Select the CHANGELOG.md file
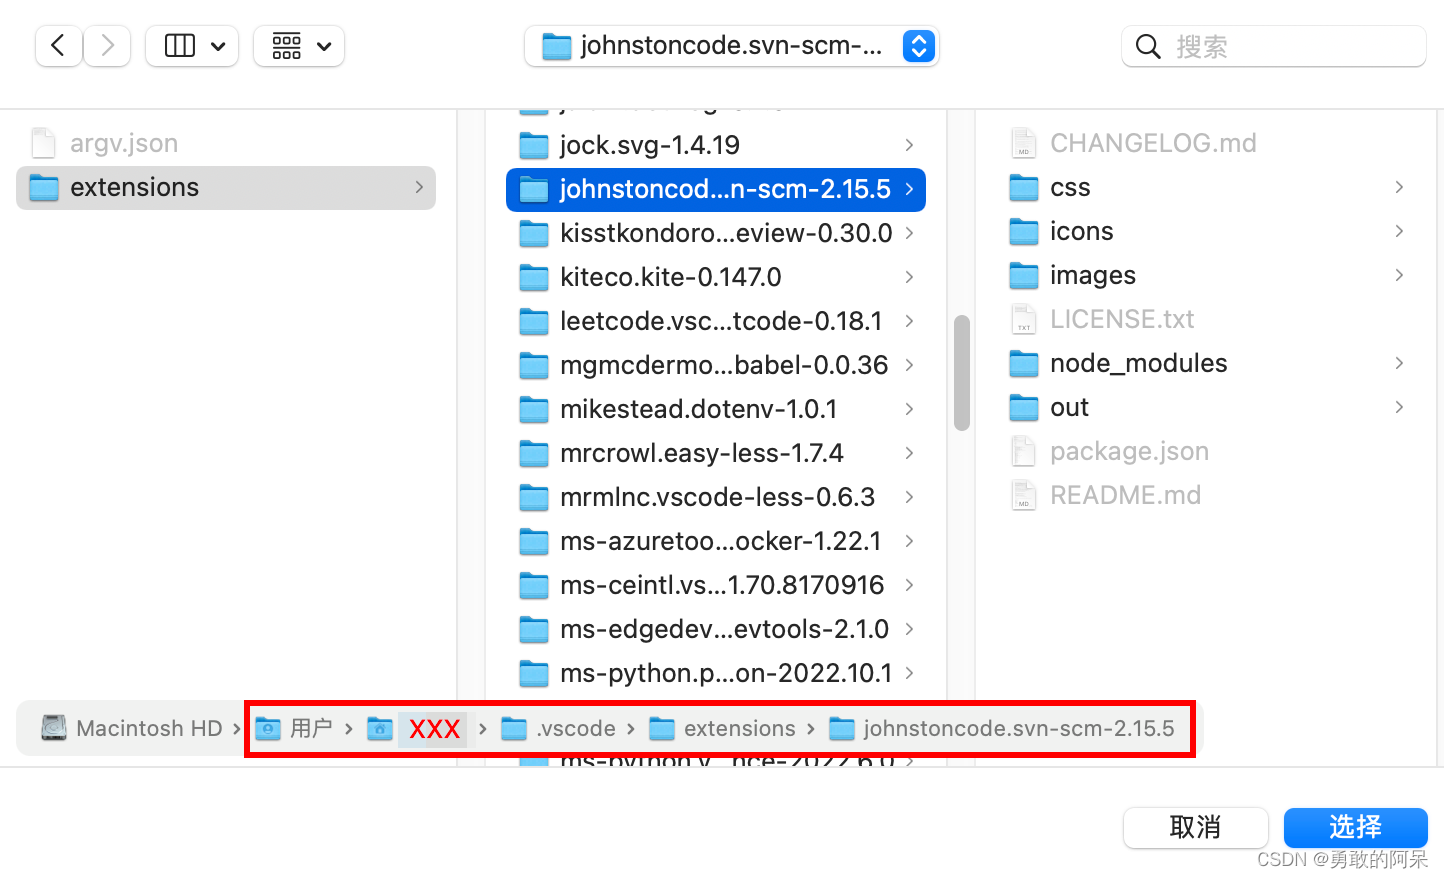The image size is (1444, 878). pyautogui.click(x=1206, y=143)
